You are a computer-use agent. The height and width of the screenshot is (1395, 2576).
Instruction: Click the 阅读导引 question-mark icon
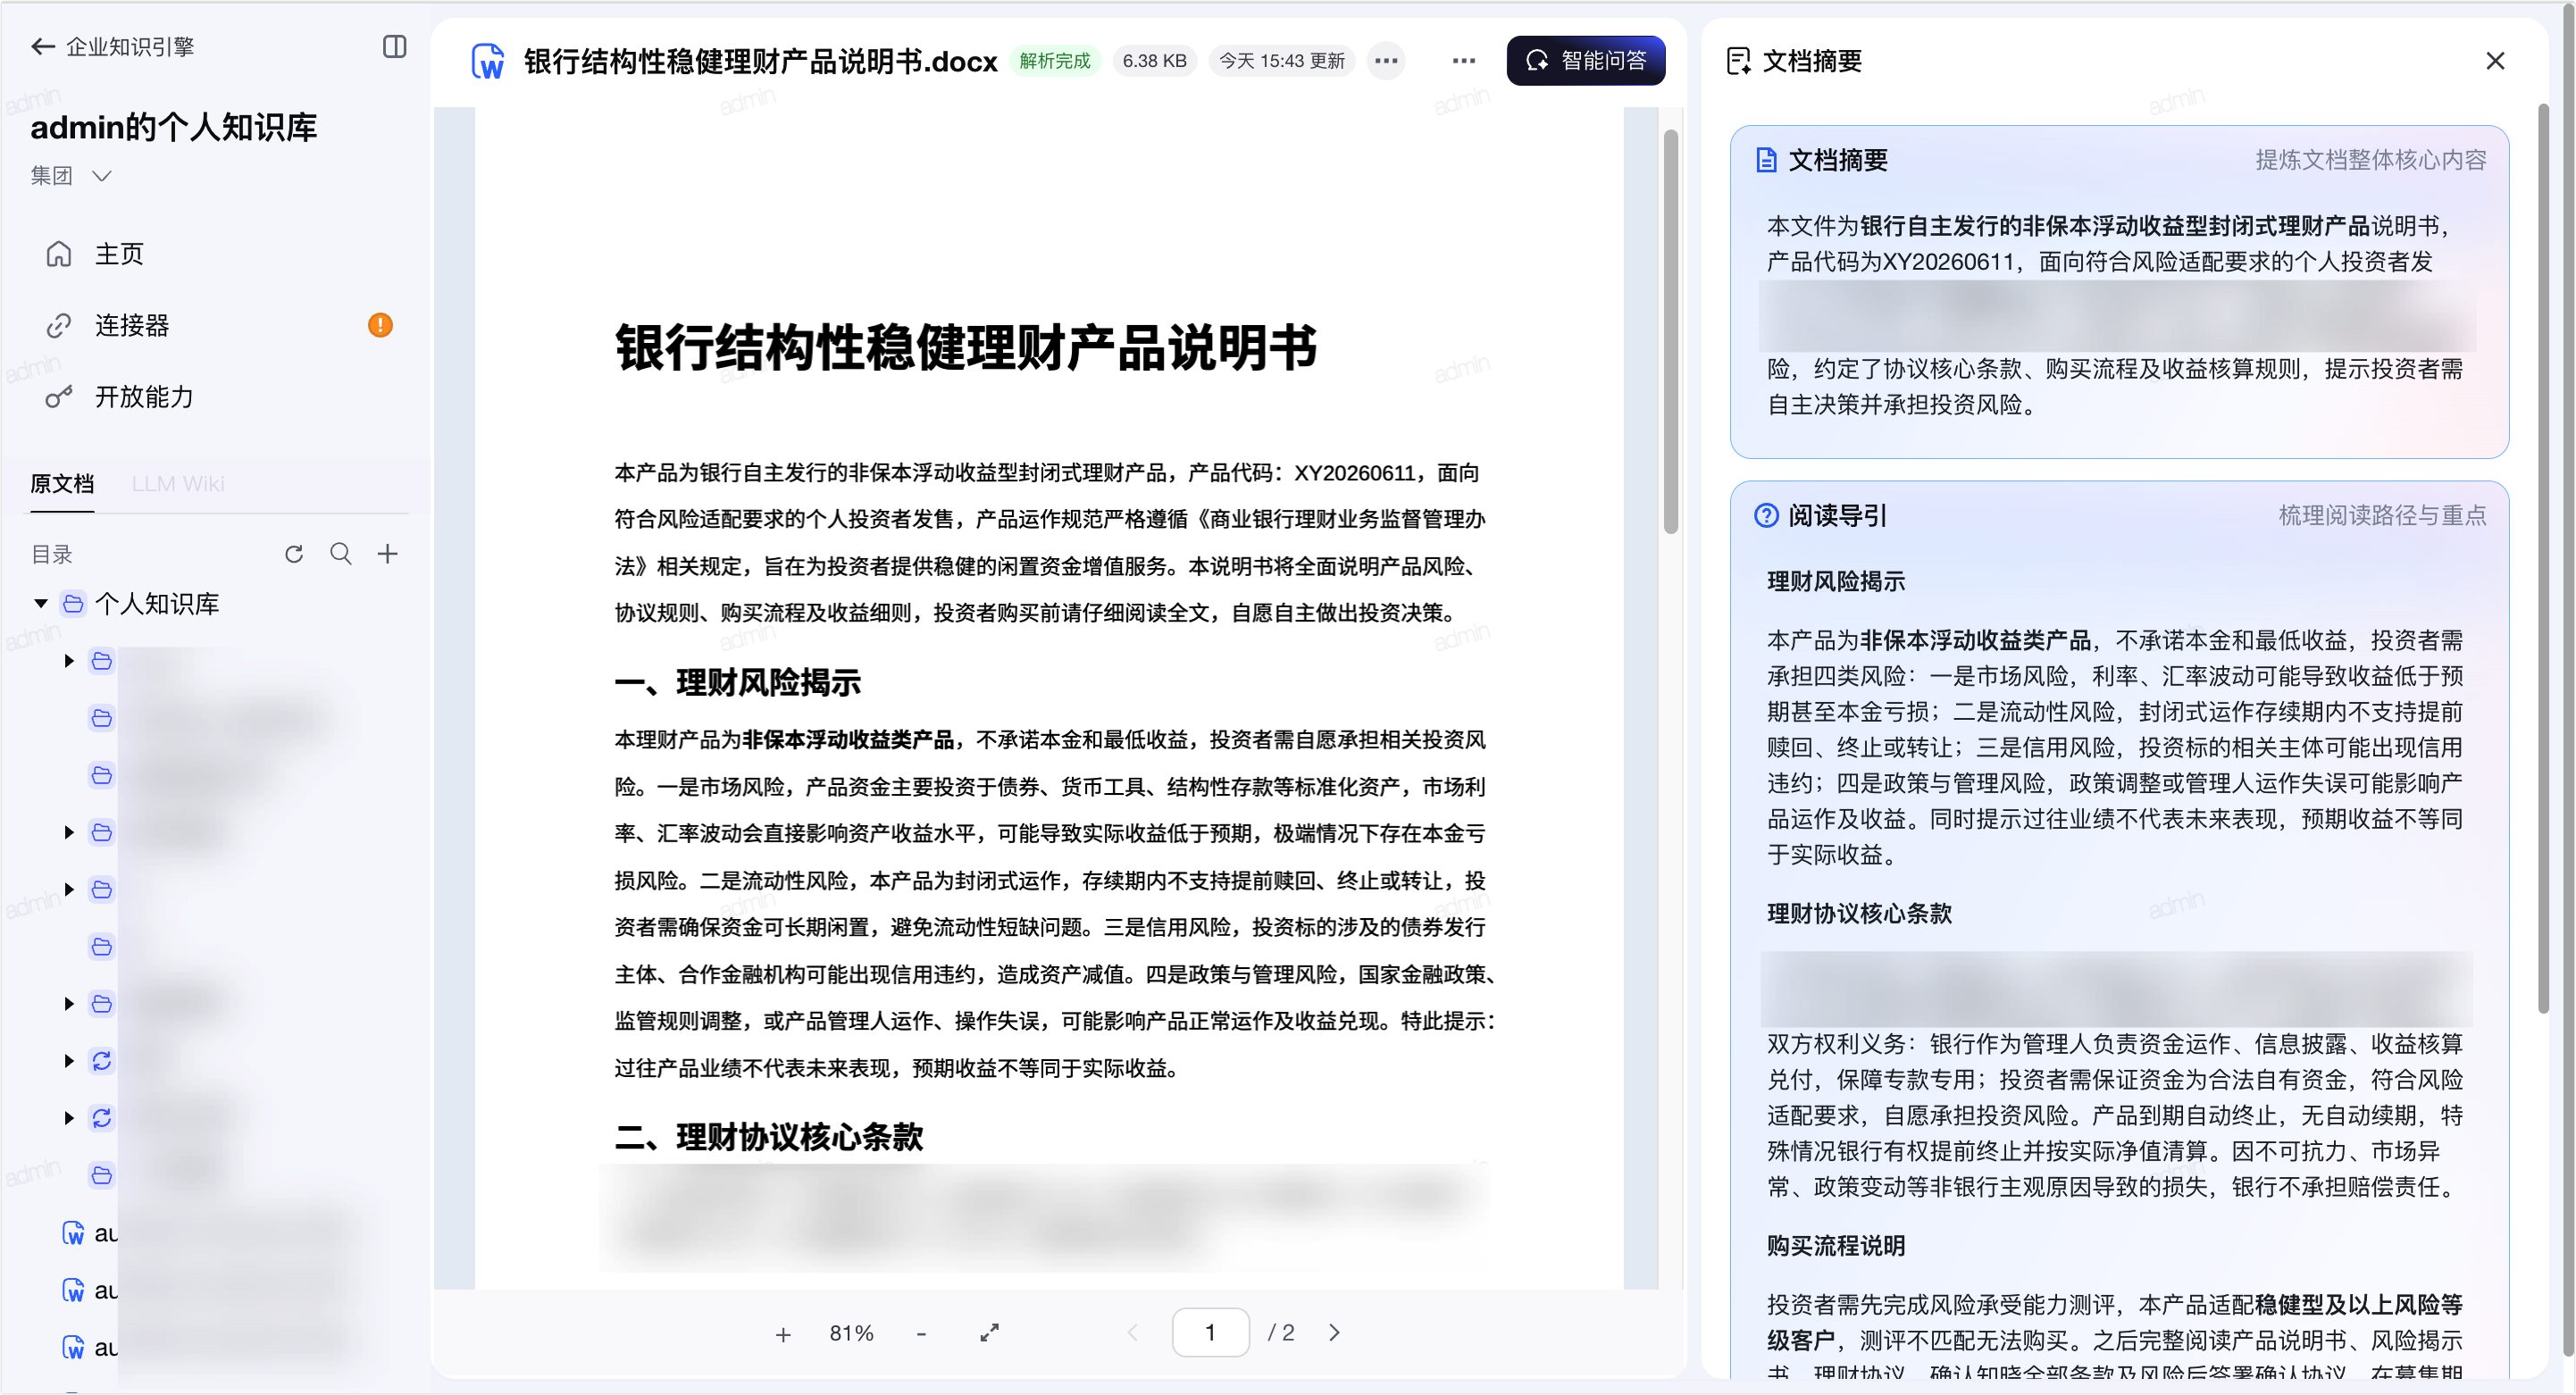coord(1766,515)
